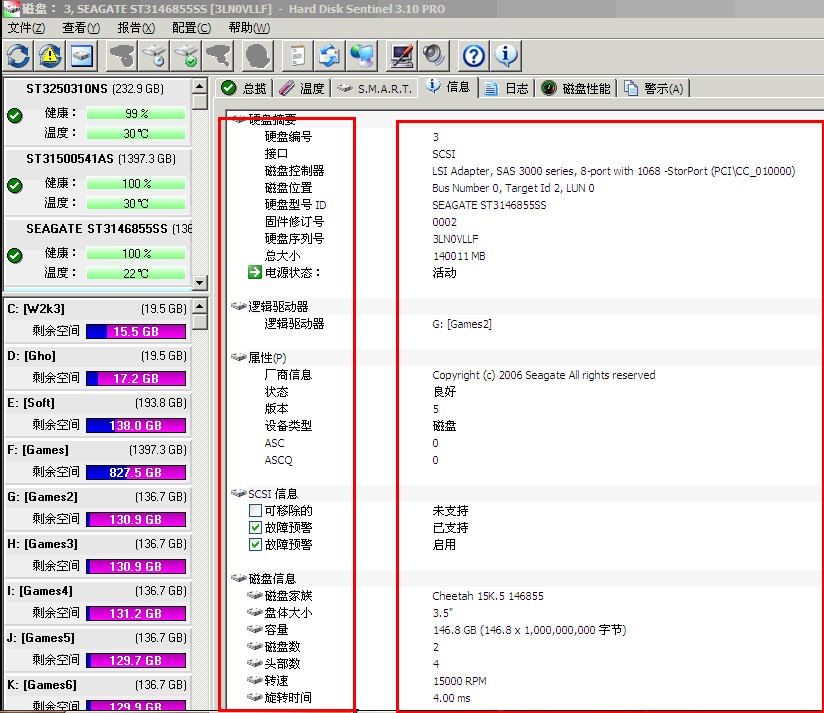Click the 99 % health bar of ST3250310NS
Viewport: 824px width, 713px height.
coord(136,113)
